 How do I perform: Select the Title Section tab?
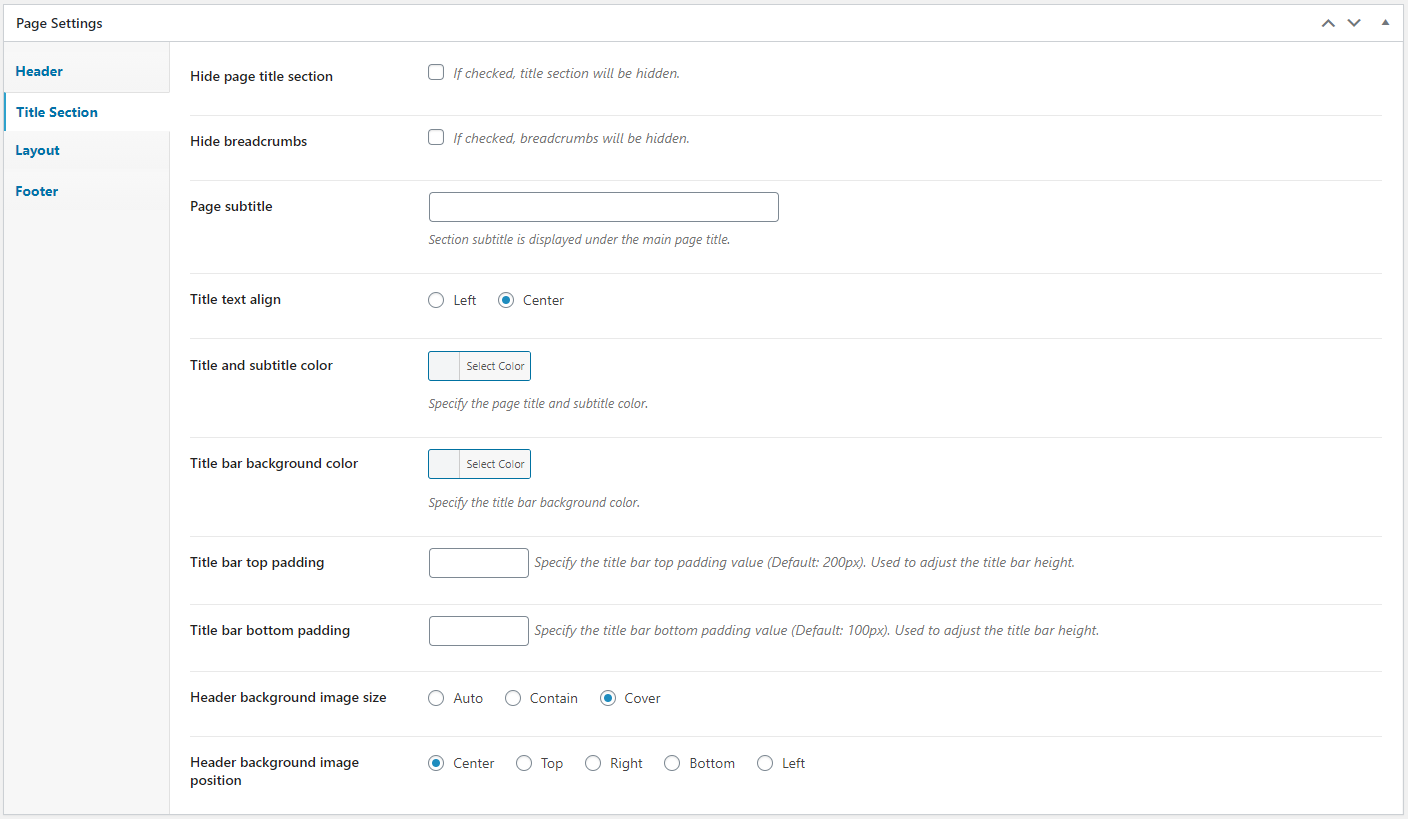[87, 112]
